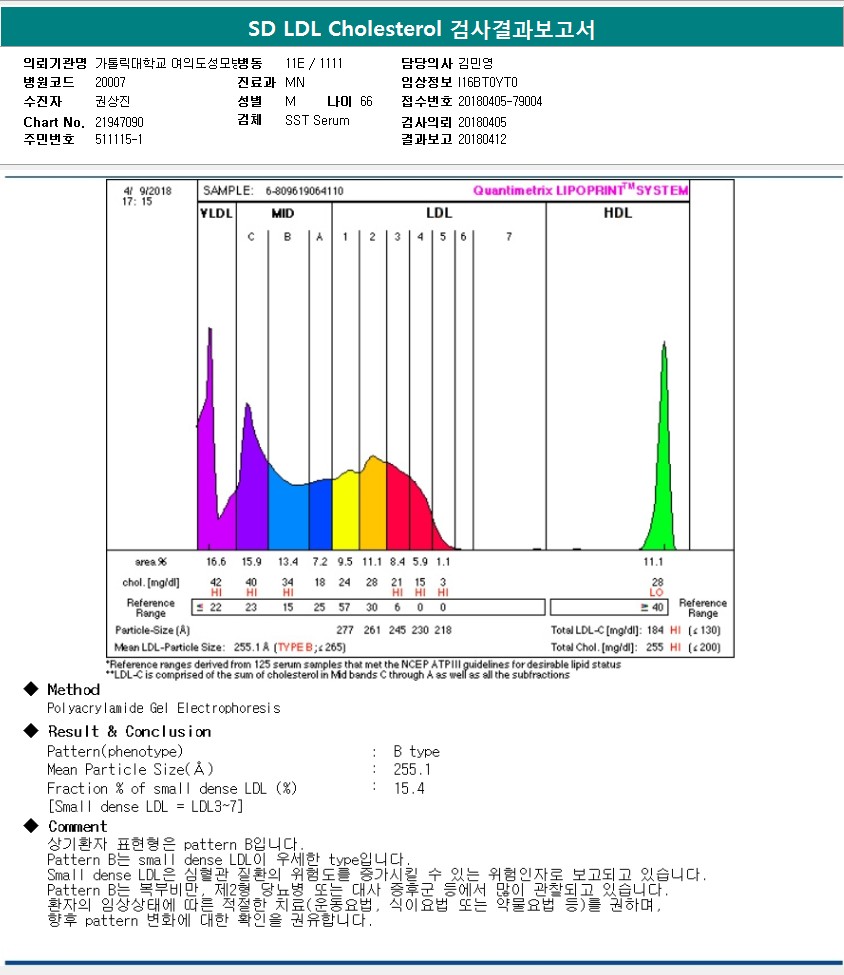The width and height of the screenshot is (844, 975).
Task: Select MID B cholesterol value 34
Action: (x=287, y=582)
